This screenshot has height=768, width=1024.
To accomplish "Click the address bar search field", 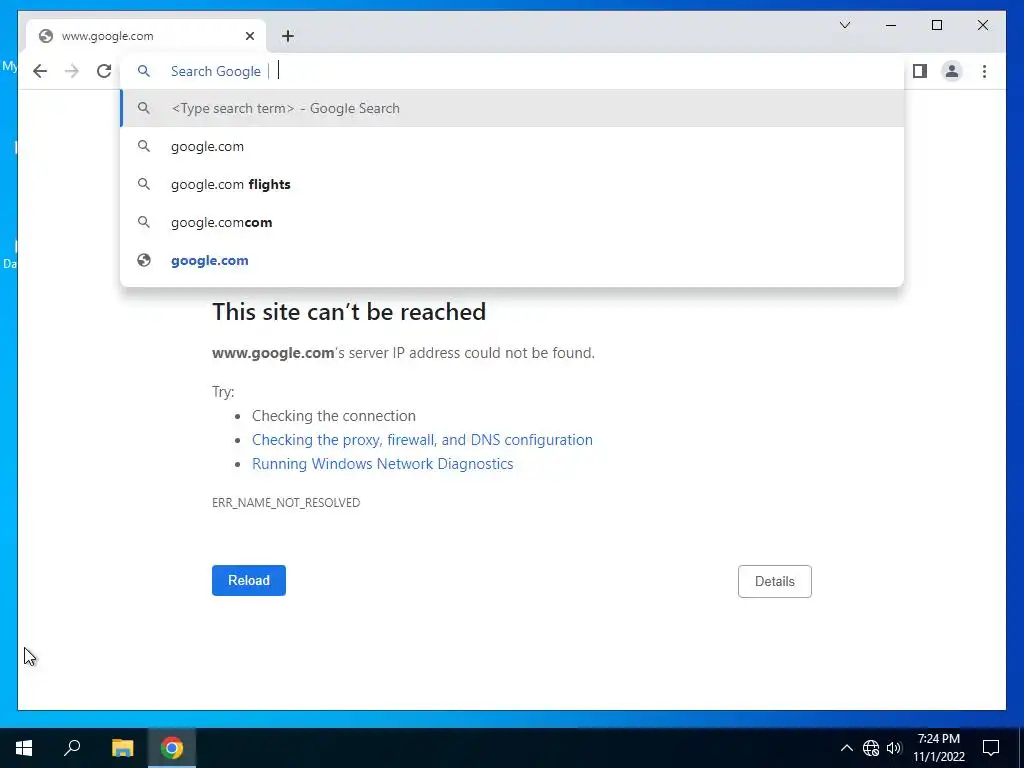I will click(x=513, y=71).
